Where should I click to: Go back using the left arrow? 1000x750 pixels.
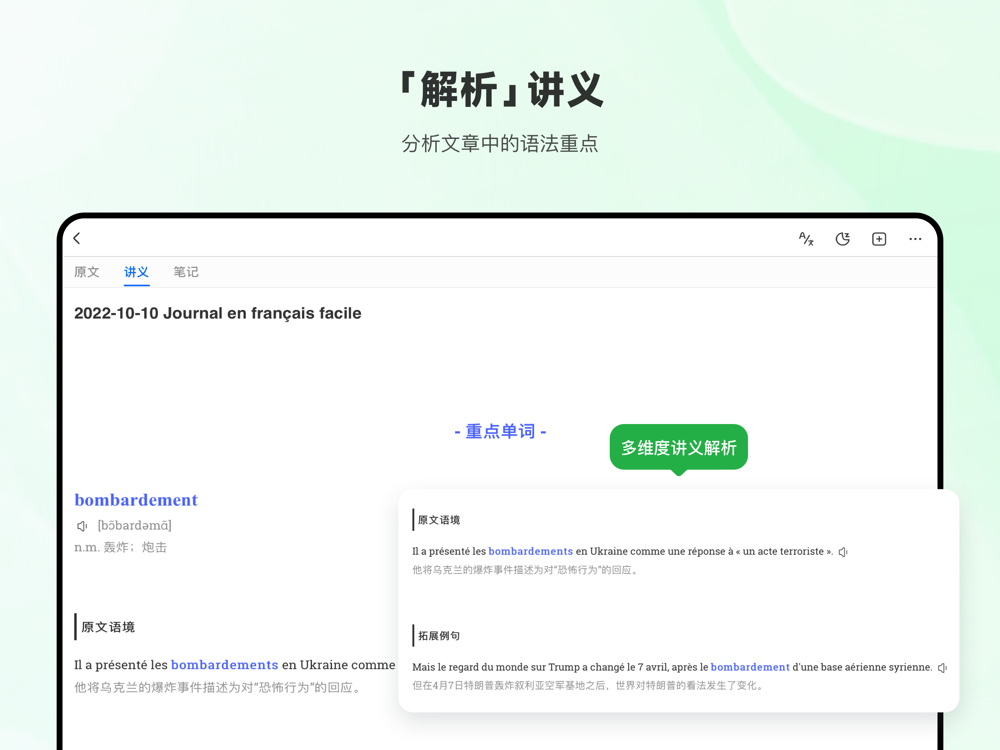coord(77,239)
